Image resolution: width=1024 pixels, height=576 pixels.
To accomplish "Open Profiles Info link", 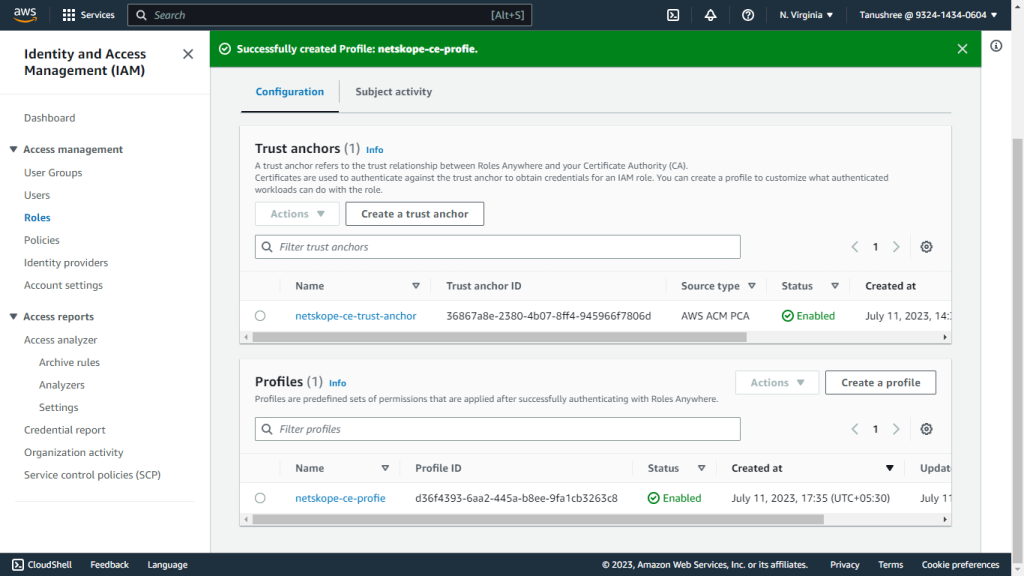I will (x=337, y=383).
